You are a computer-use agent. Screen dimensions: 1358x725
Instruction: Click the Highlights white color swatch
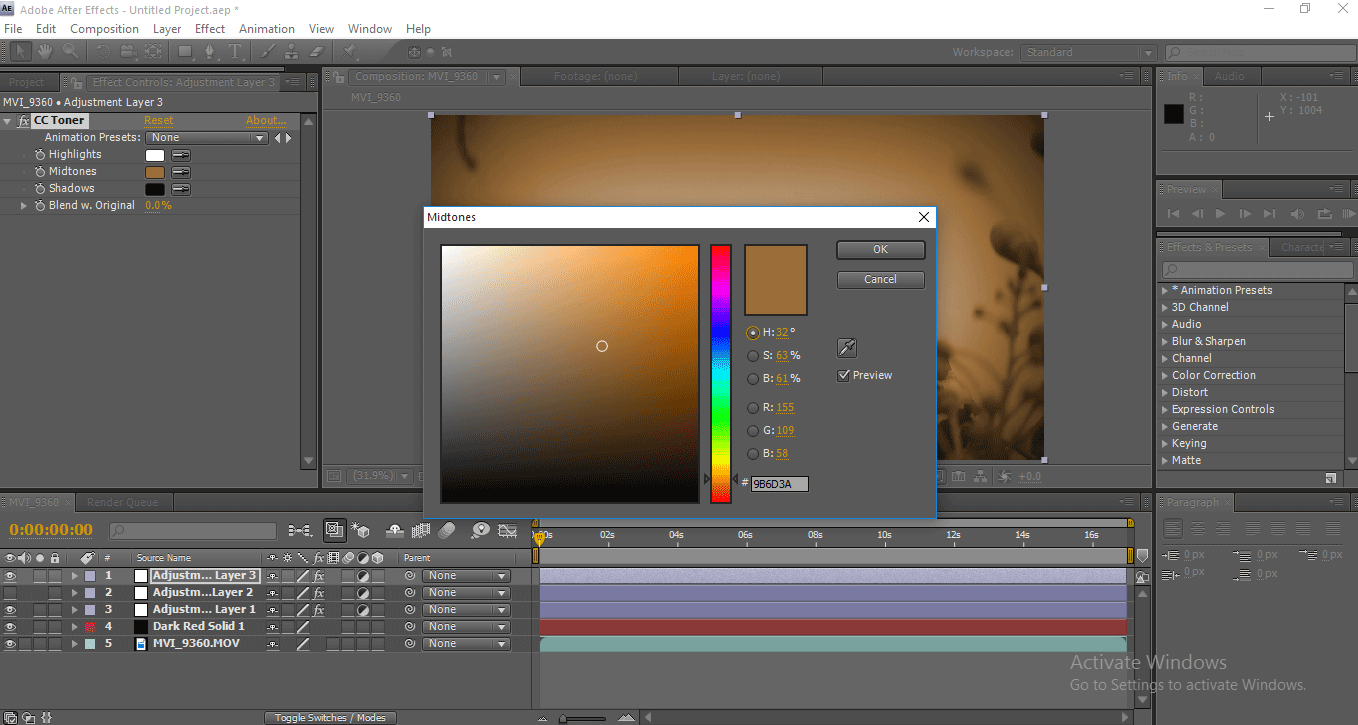coord(155,155)
